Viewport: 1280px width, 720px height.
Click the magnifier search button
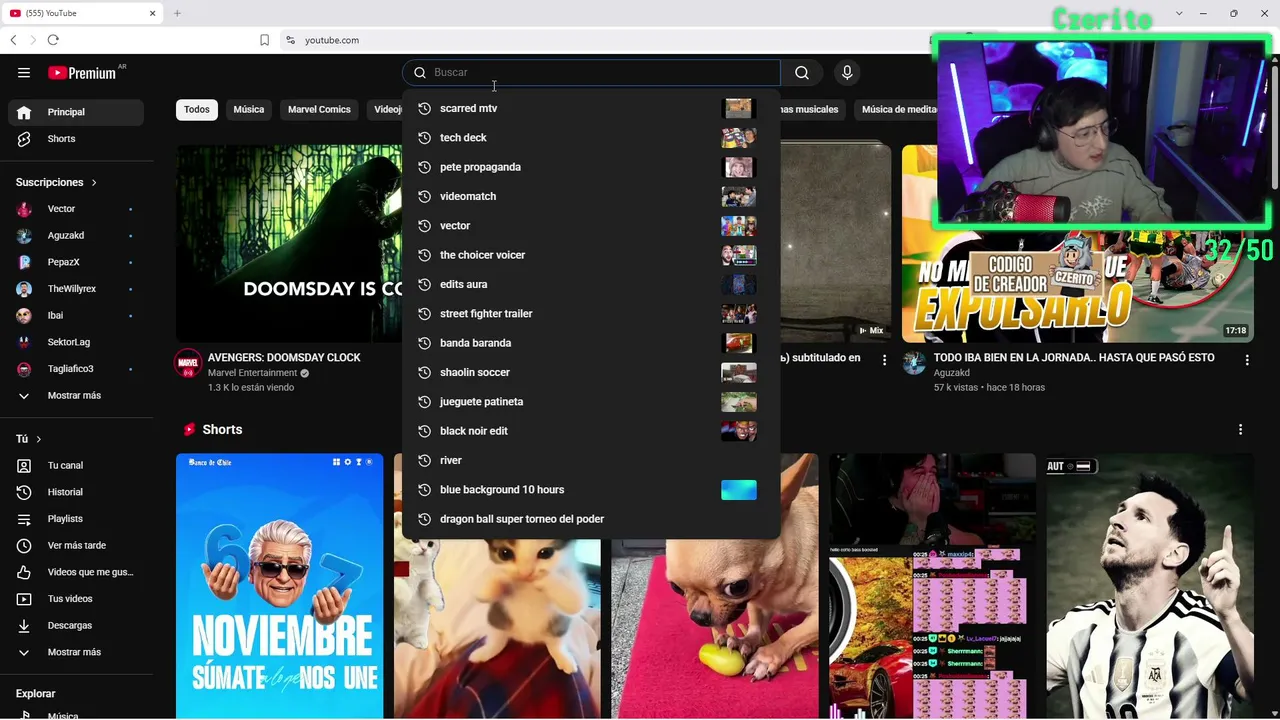pyautogui.click(x=802, y=72)
